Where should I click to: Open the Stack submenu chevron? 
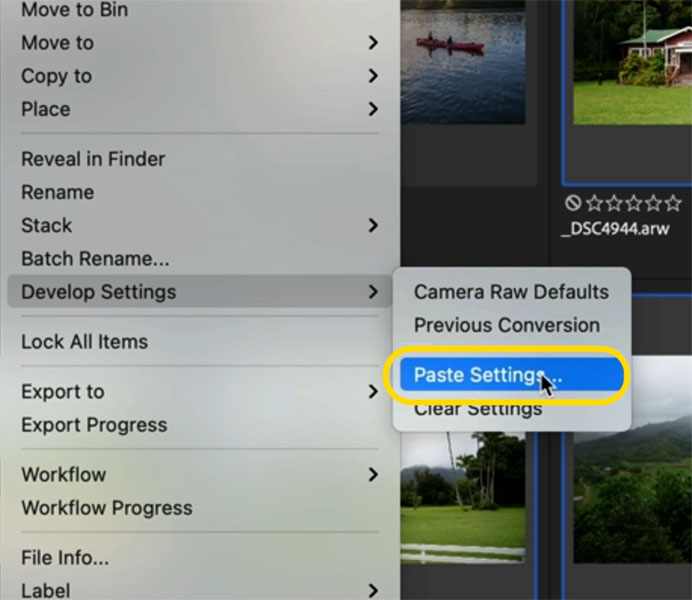point(373,225)
